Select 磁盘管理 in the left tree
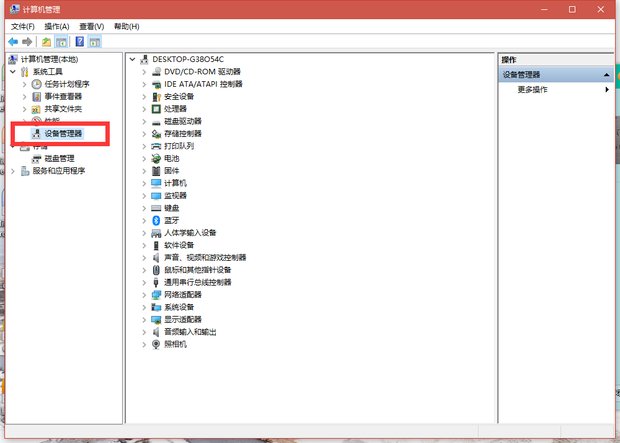The width and height of the screenshot is (620, 443). click(x=59, y=158)
